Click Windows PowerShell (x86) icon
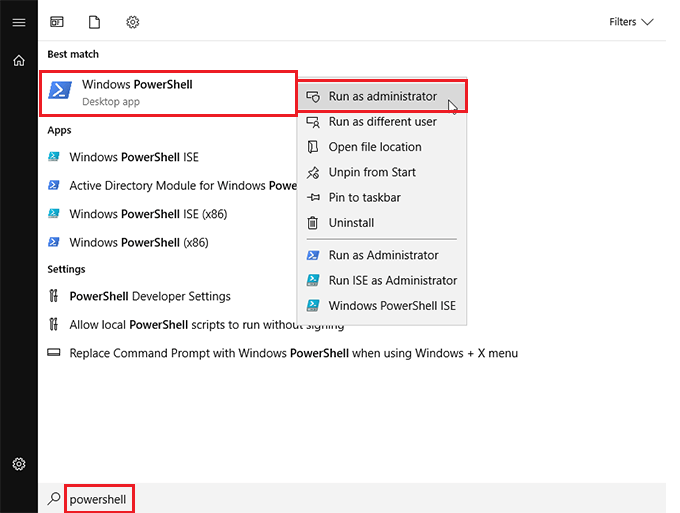680x513 pixels. [54, 242]
